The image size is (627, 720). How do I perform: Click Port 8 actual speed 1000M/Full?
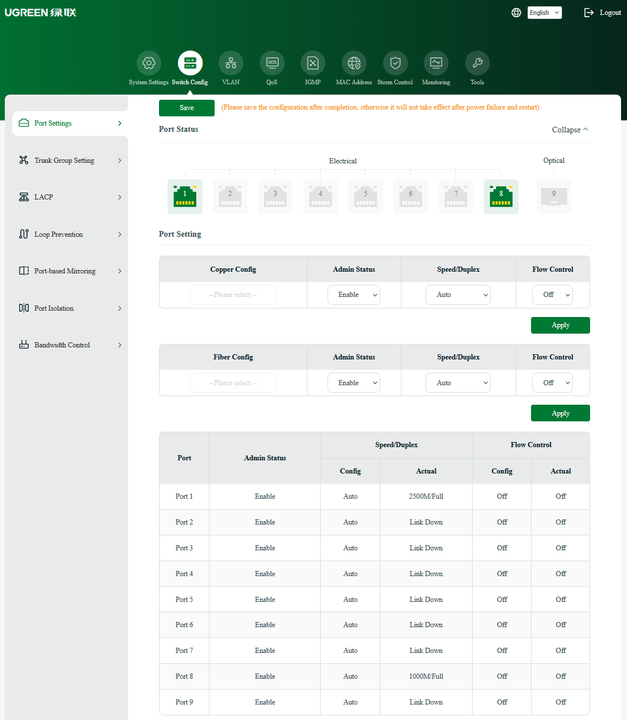[426, 676]
